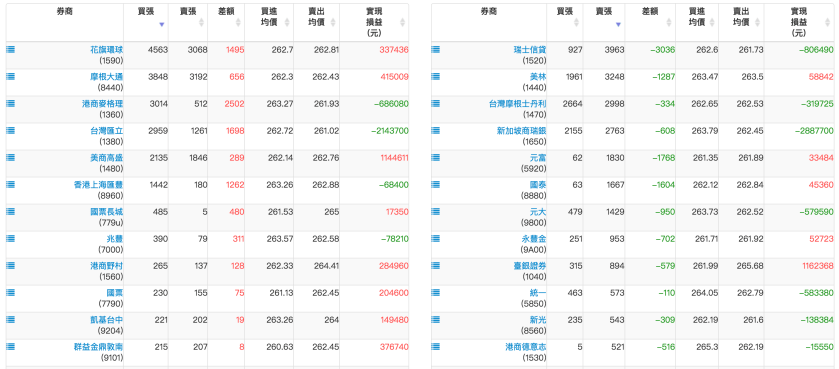Open broker link 台灣摩根士丹利
The width and height of the screenshot is (839, 369).
click(x=517, y=104)
